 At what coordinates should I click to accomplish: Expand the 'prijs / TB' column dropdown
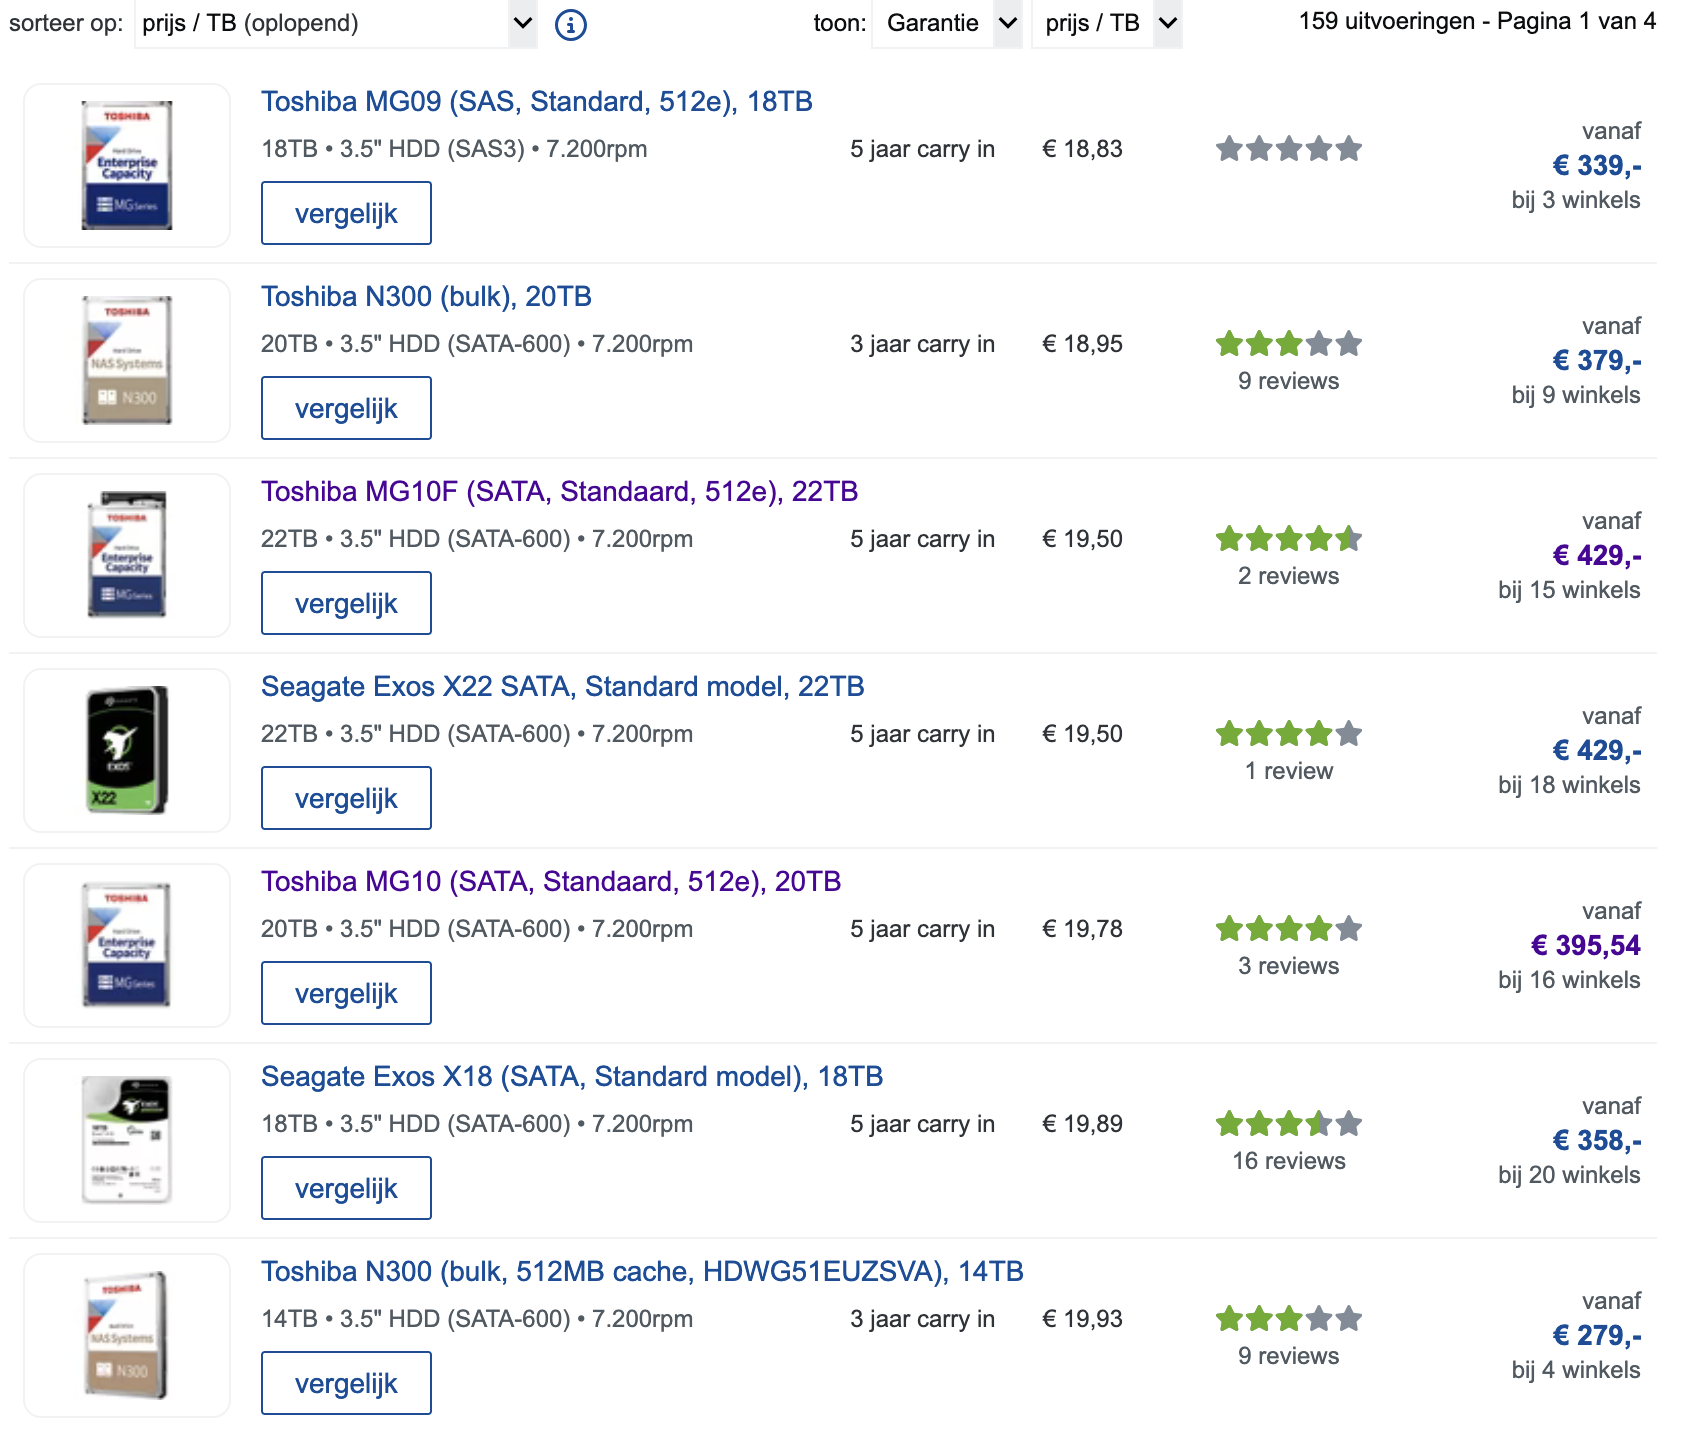point(1106,24)
